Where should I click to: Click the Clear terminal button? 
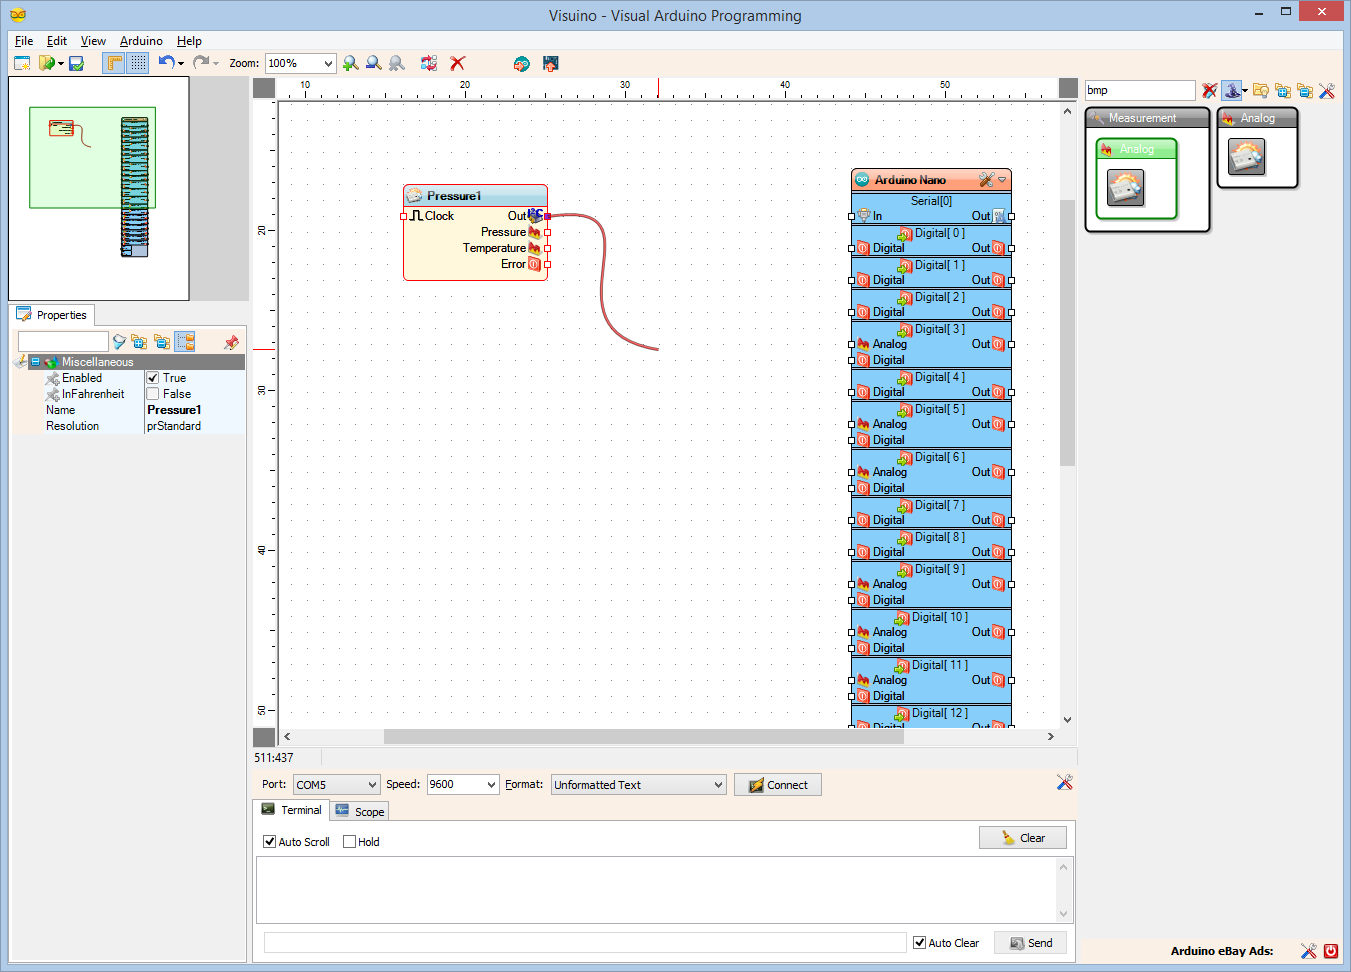point(1023,838)
